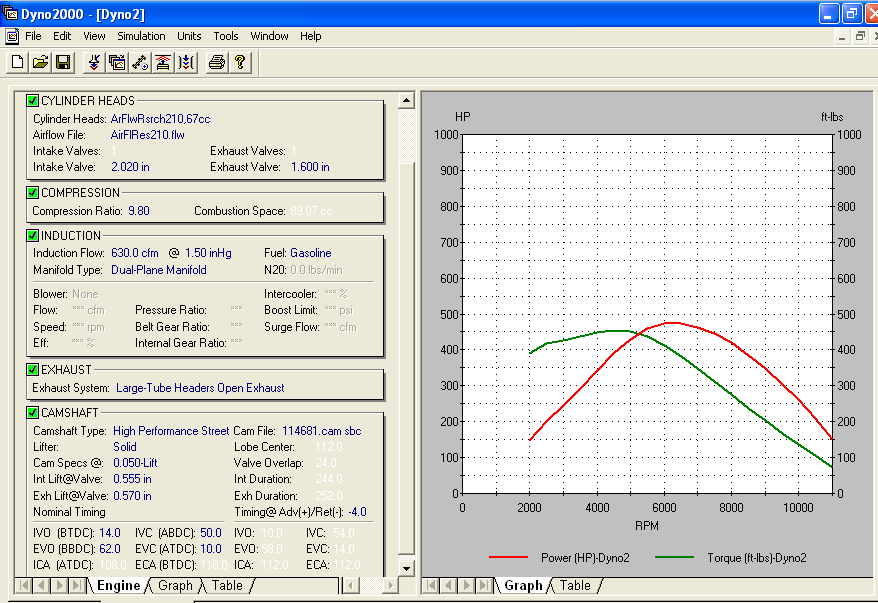
Task: Click the toolbar icon immediately left of Print
Action: [186, 63]
